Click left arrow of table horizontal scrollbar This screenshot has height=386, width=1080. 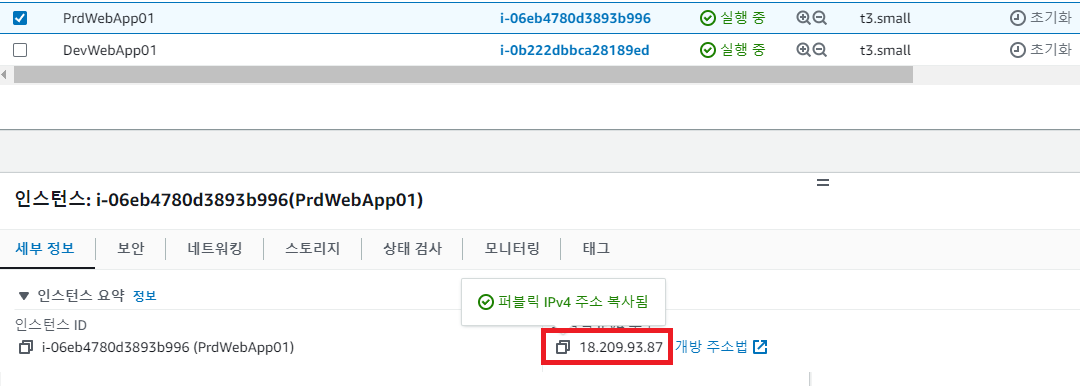tap(5, 74)
